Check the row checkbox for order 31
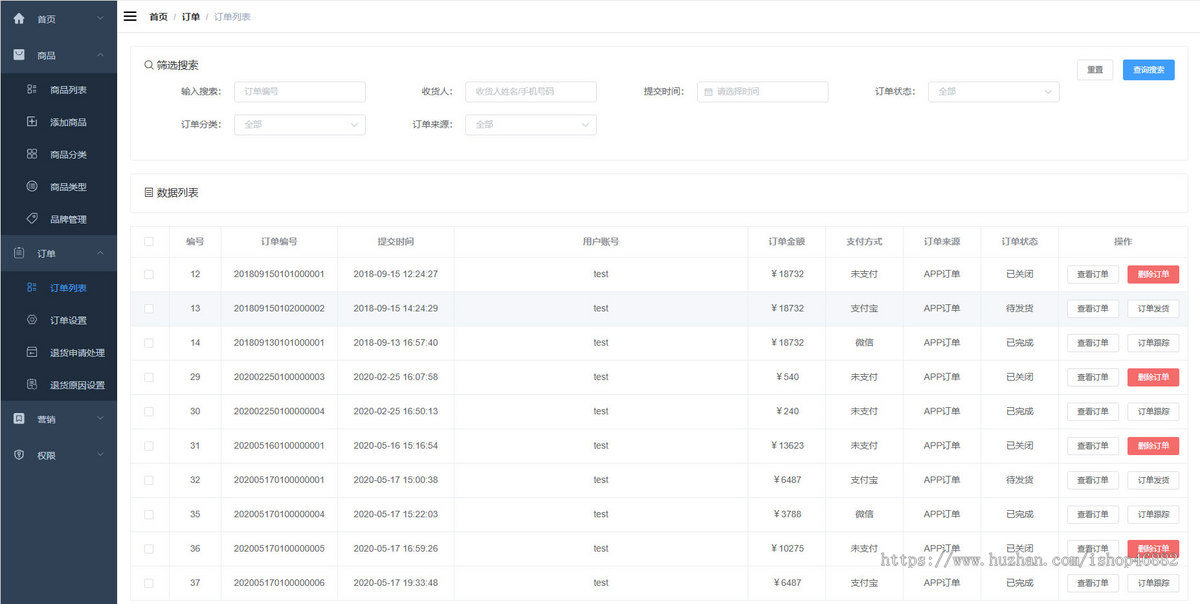 pyautogui.click(x=149, y=445)
